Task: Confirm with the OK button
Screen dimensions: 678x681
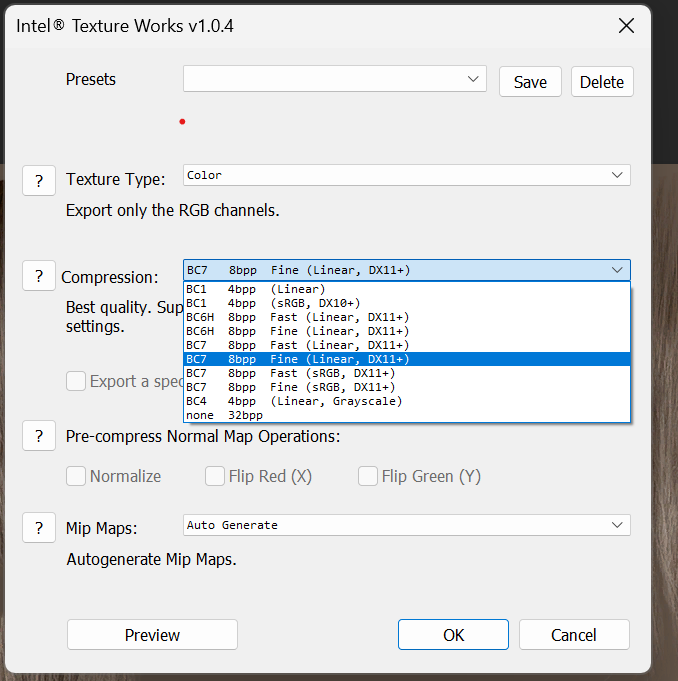Action: click(453, 635)
